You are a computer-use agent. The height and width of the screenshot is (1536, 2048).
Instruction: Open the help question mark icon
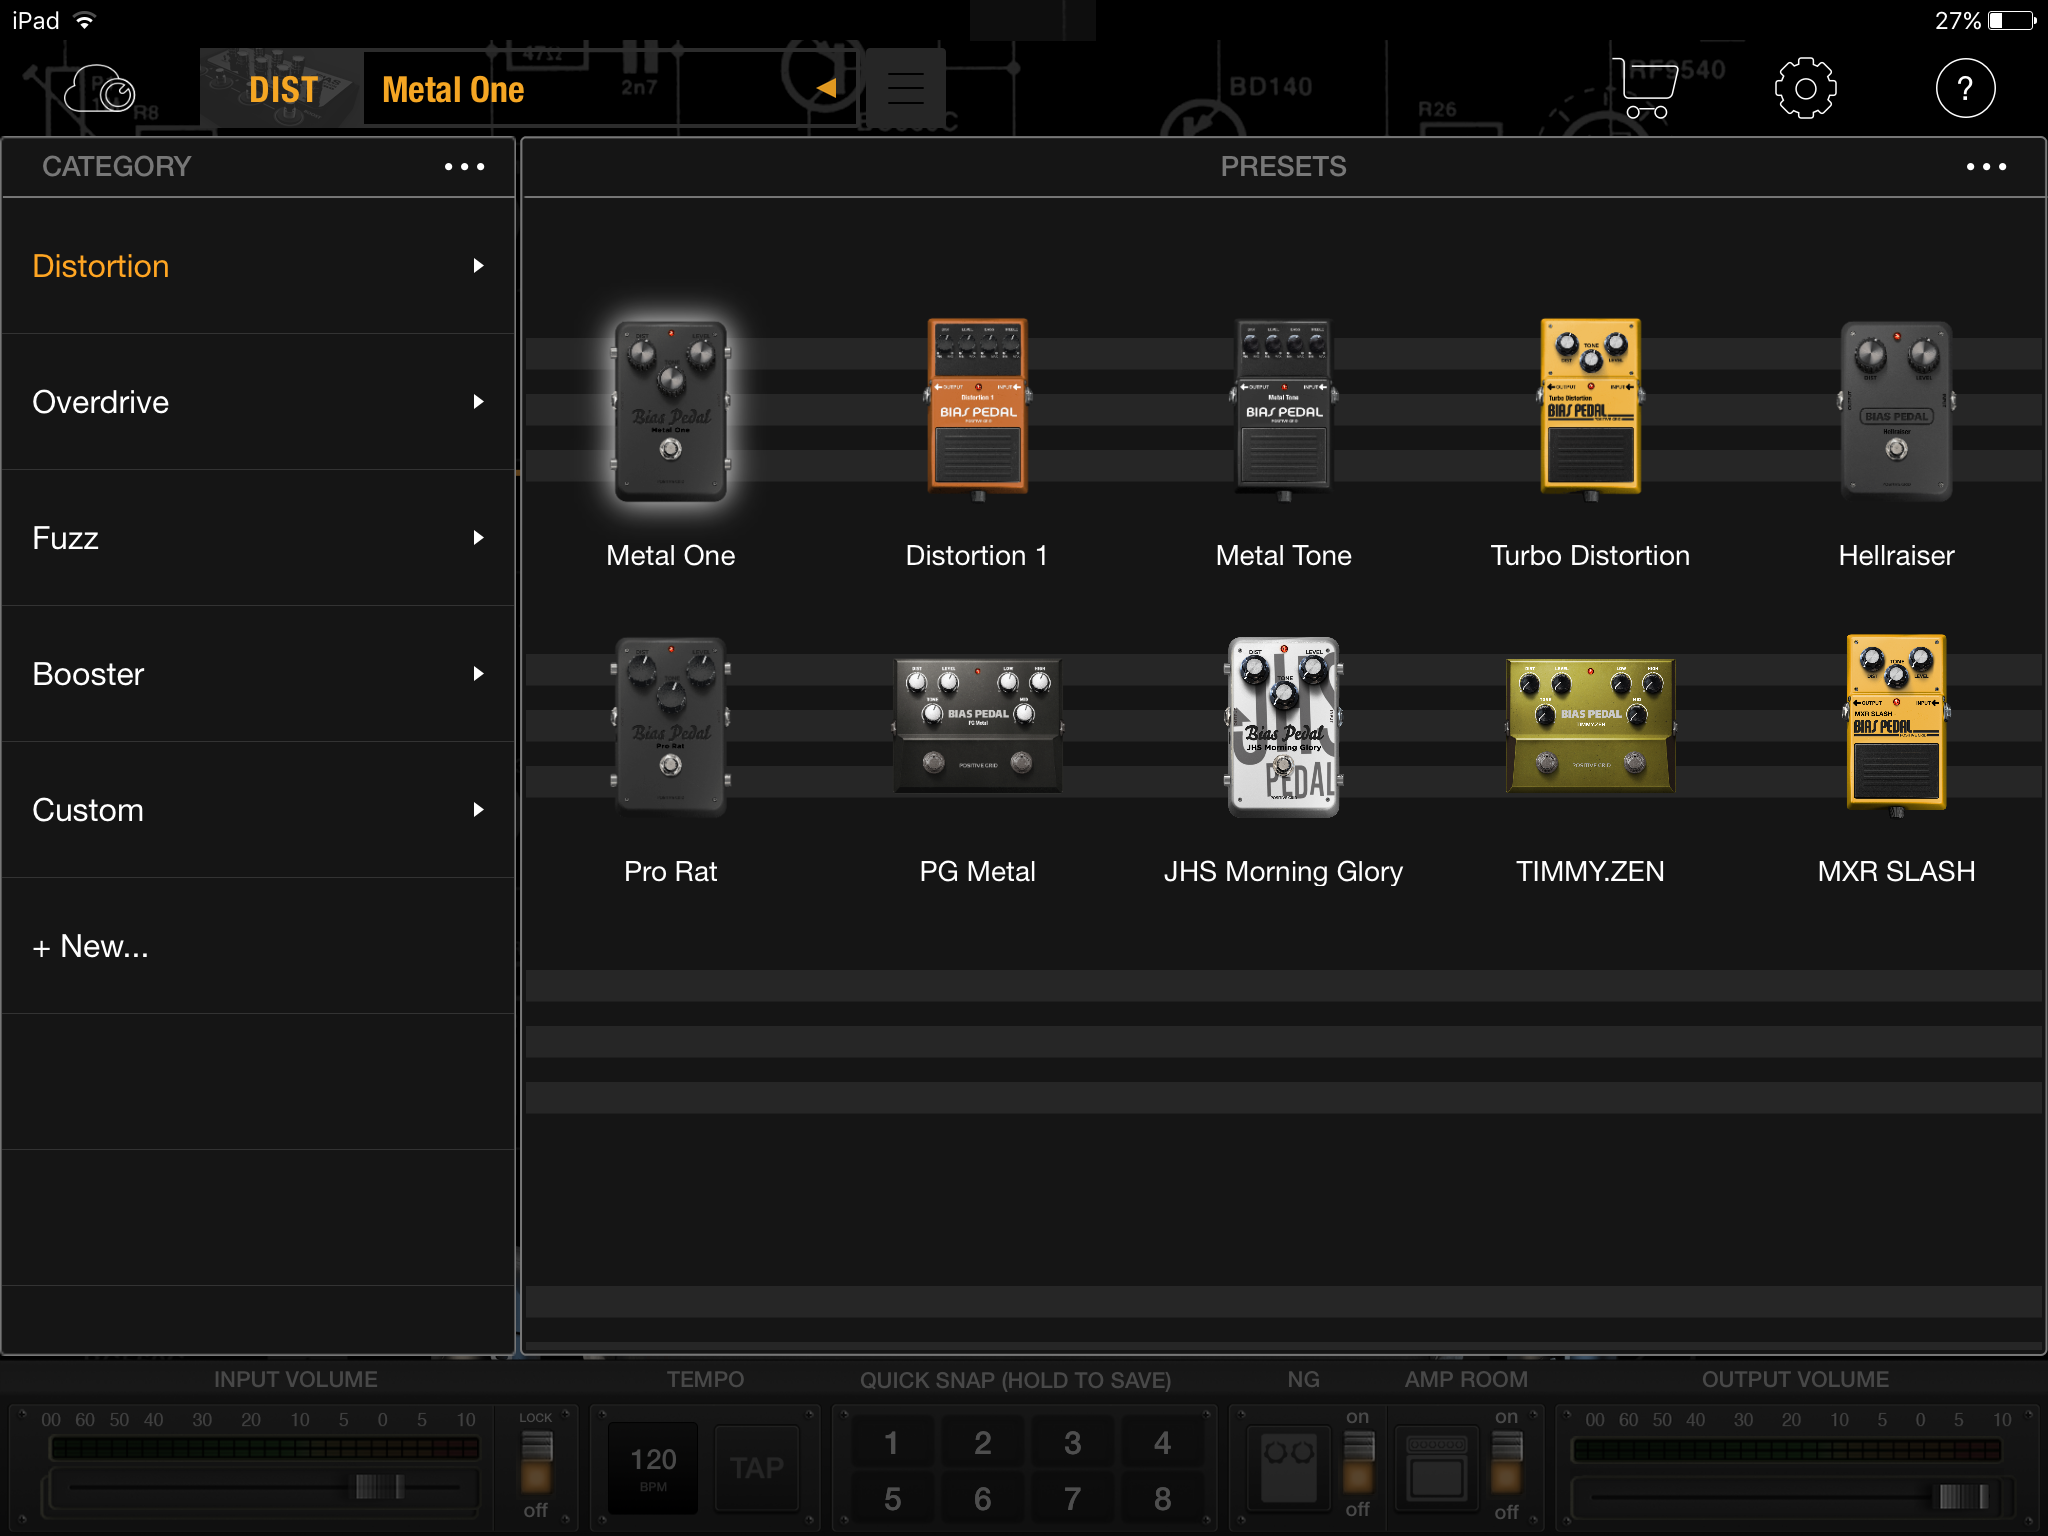(x=1965, y=89)
